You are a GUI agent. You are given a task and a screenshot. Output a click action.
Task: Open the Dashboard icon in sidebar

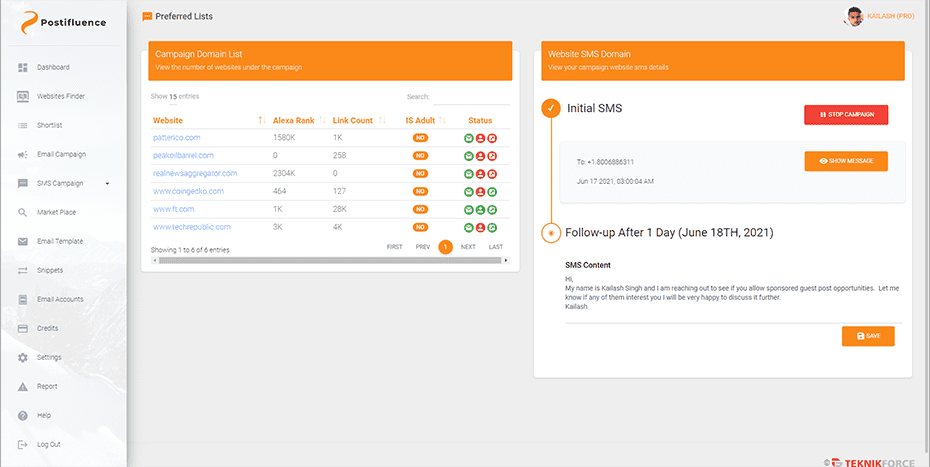pos(23,67)
